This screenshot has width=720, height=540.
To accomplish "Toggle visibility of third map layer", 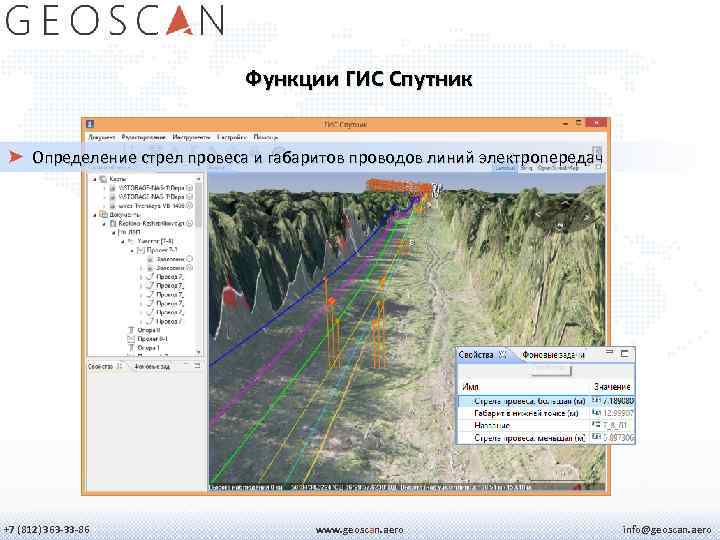I will tap(189, 206).
